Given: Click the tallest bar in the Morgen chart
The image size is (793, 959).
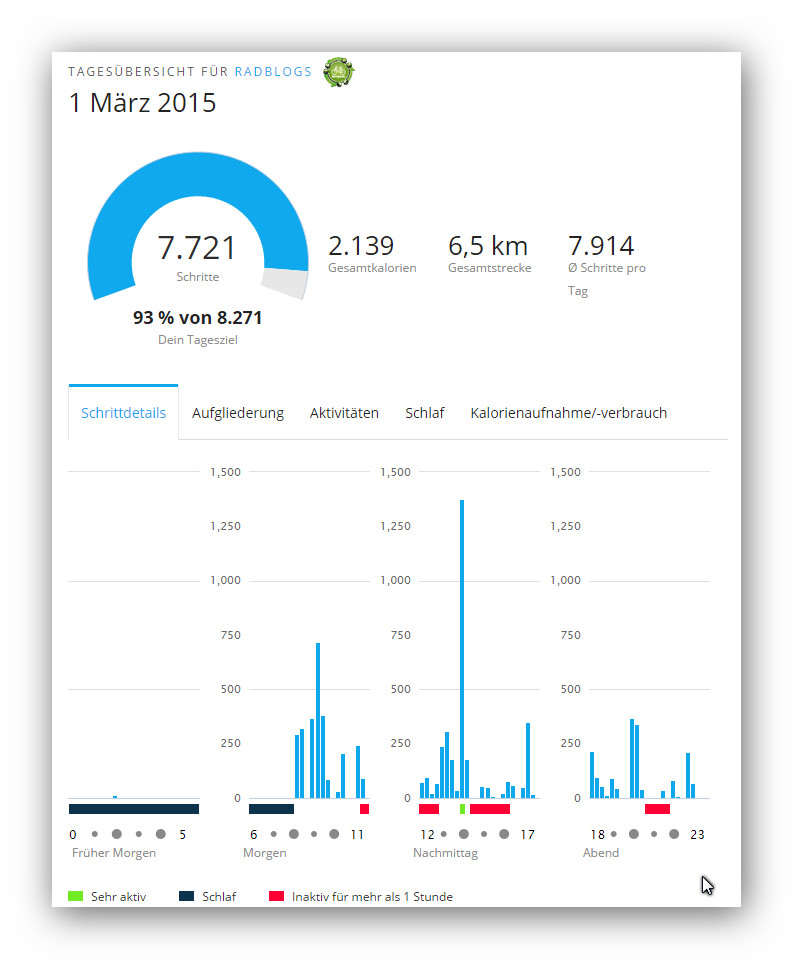Looking at the screenshot, I should coord(318,720).
